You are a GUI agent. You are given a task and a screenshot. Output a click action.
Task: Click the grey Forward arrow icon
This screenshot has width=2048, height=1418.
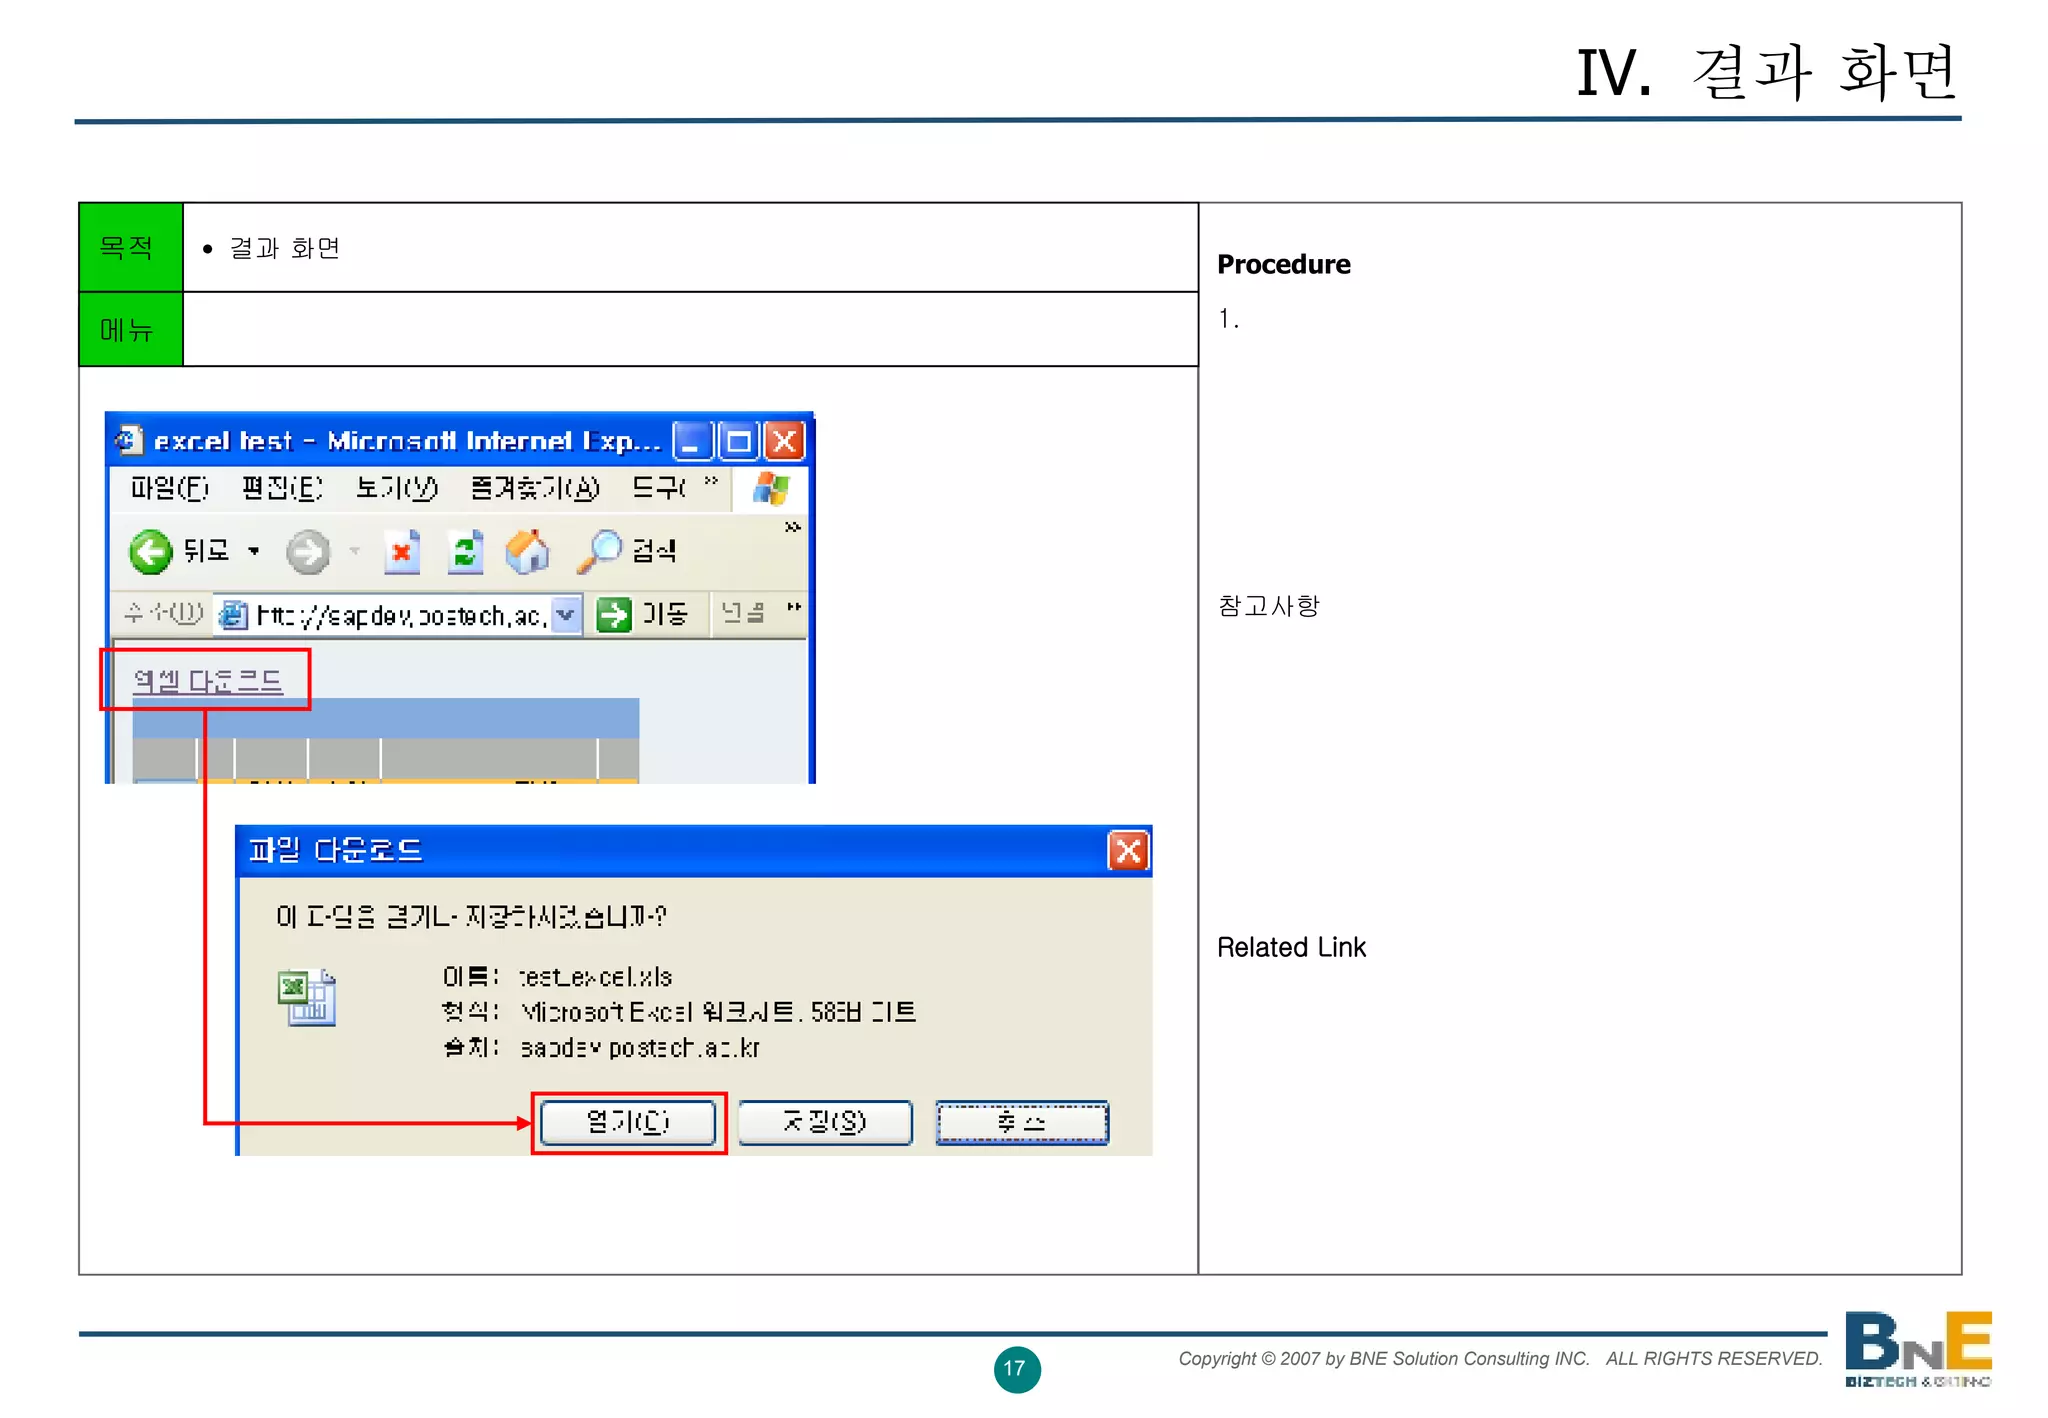tap(308, 552)
